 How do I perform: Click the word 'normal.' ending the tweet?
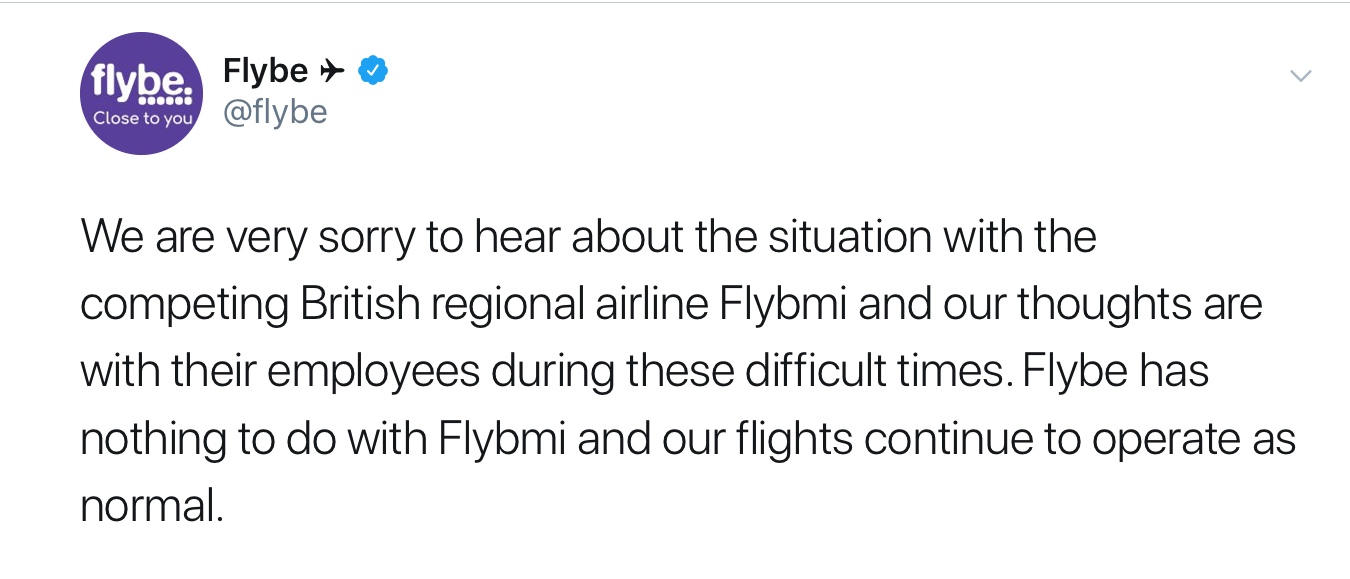[151, 506]
